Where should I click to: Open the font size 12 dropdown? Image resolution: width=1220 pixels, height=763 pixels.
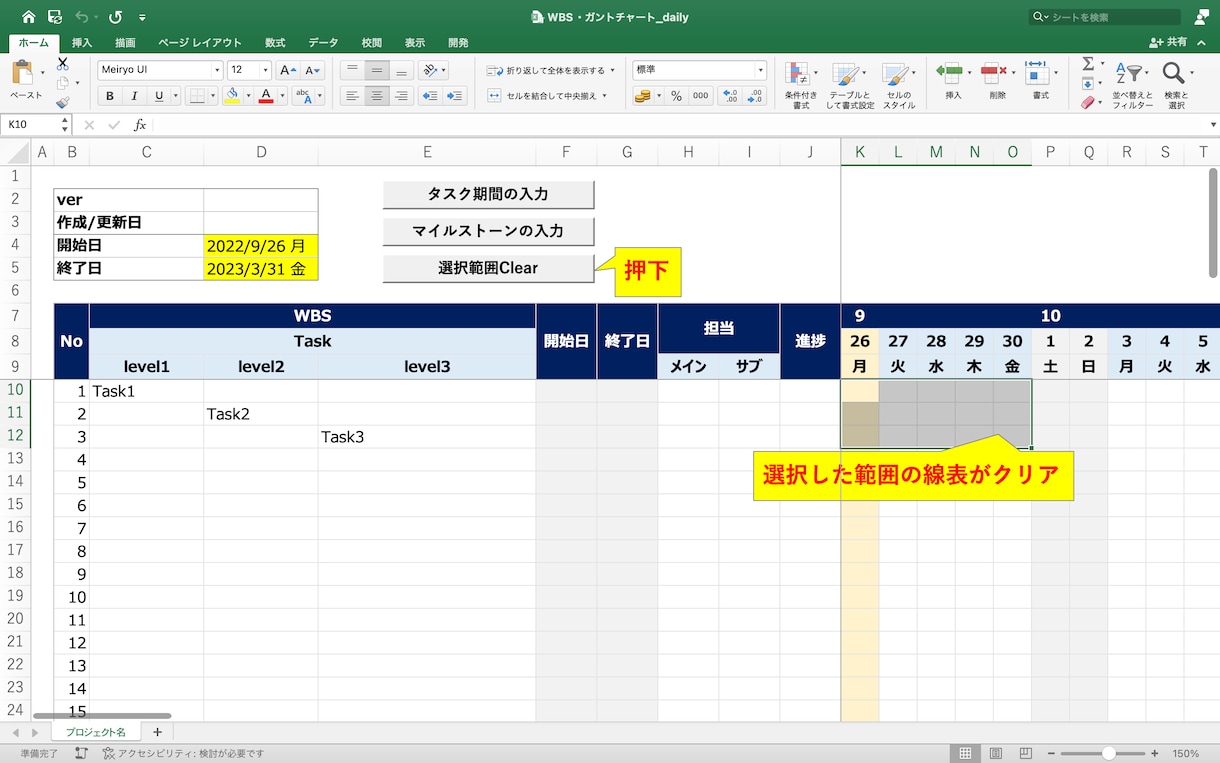[265, 70]
